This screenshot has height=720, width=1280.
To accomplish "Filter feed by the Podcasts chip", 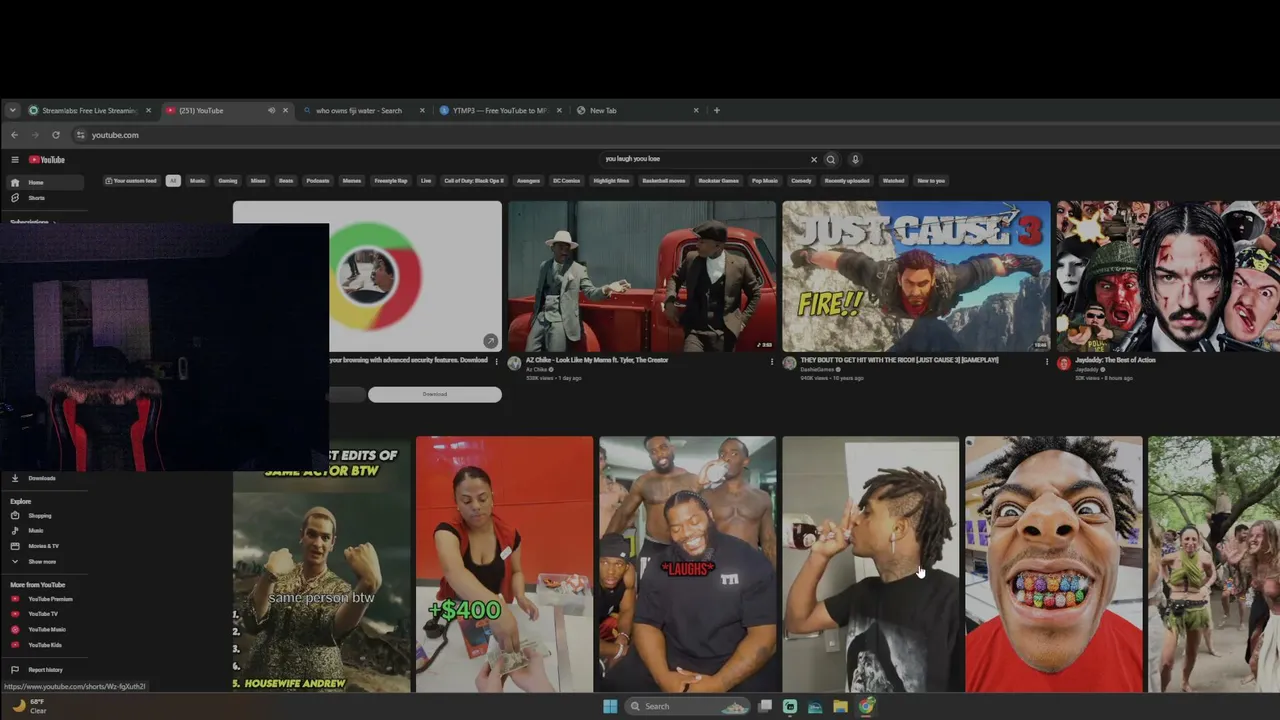I will 318,181.
